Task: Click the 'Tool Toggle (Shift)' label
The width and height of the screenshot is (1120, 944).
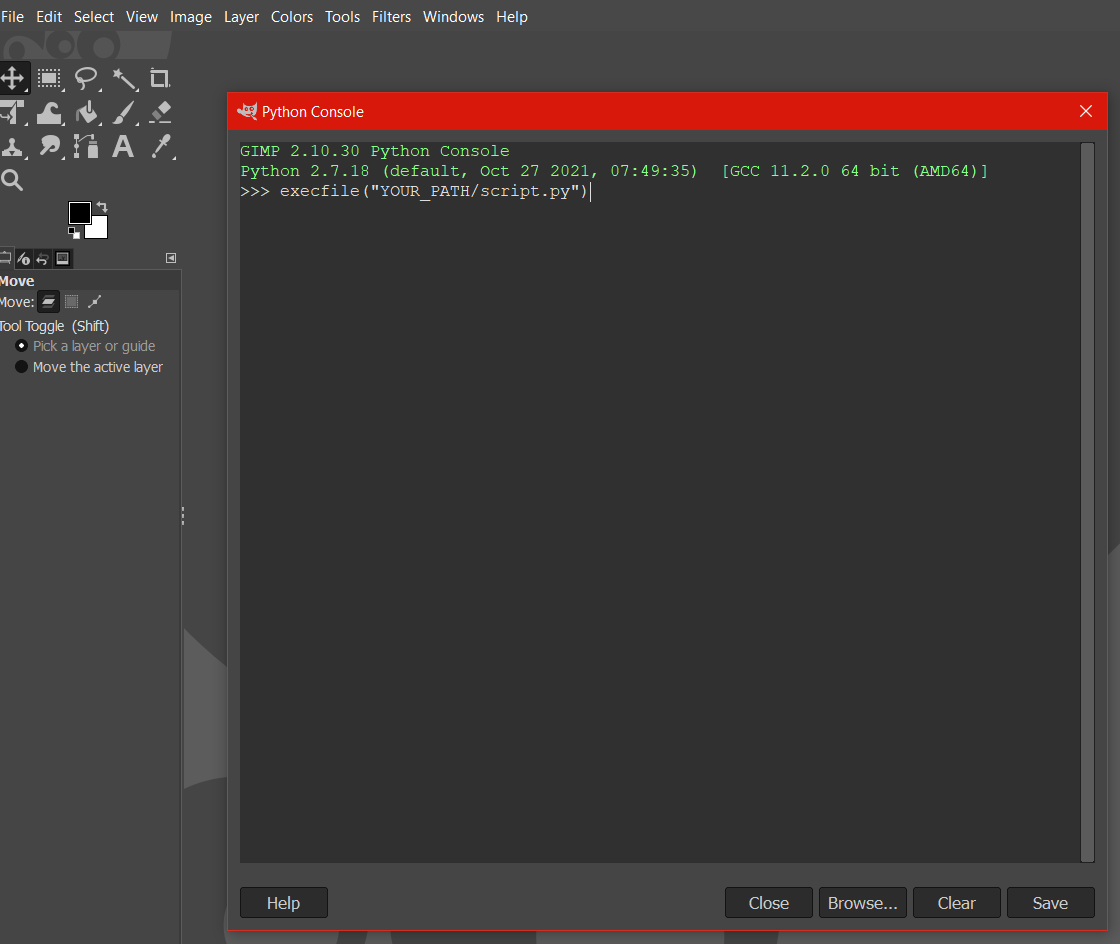Action: tap(54, 326)
